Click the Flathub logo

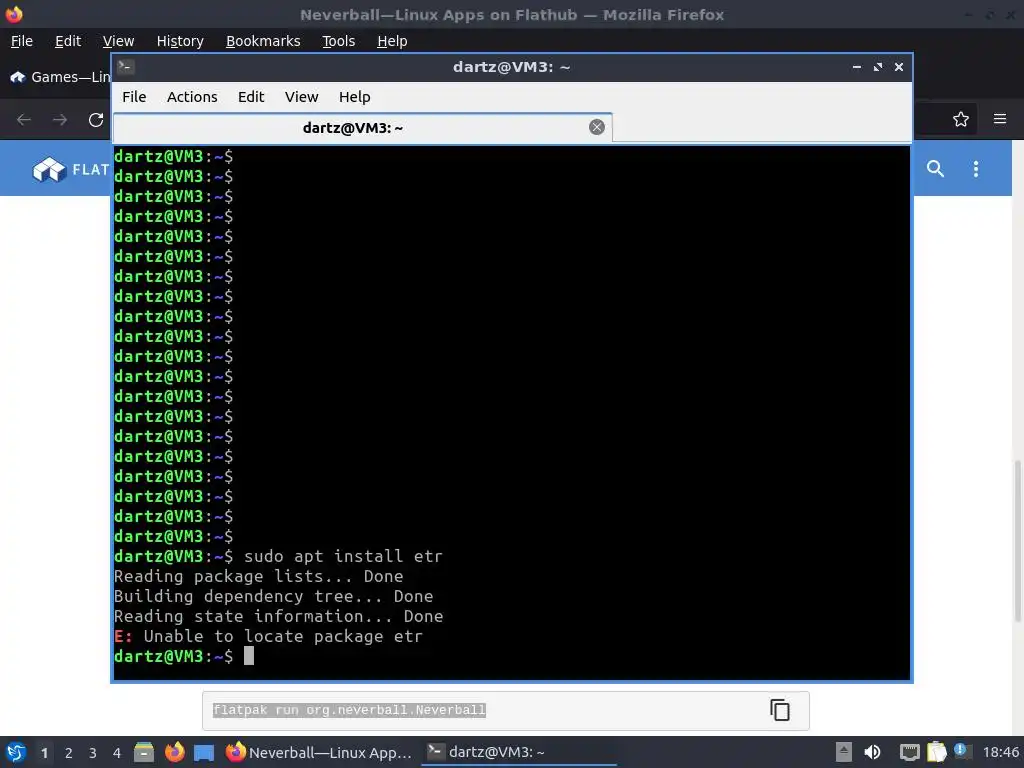(71, 170)
